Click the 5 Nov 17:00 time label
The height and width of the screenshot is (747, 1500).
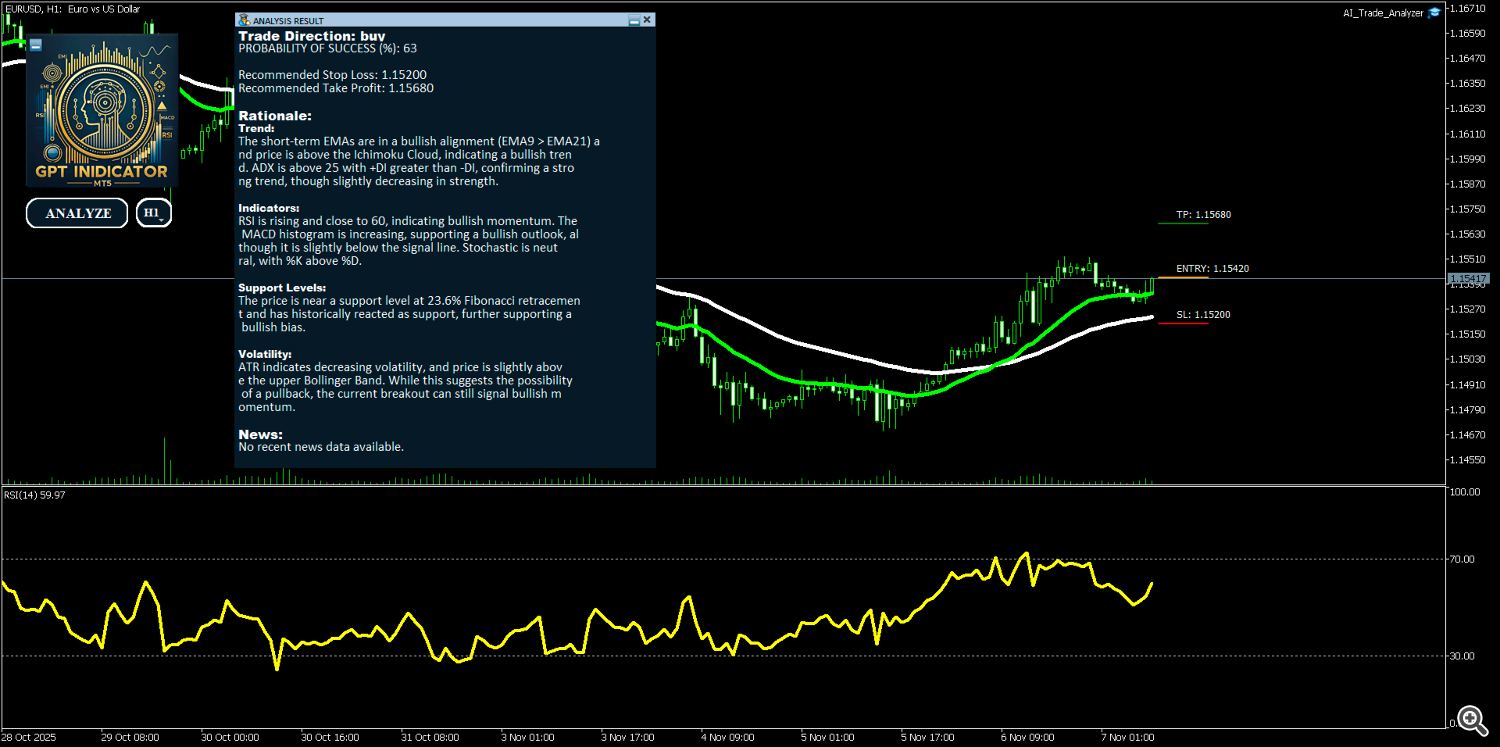pyautogui.click(x=929, y=738)
